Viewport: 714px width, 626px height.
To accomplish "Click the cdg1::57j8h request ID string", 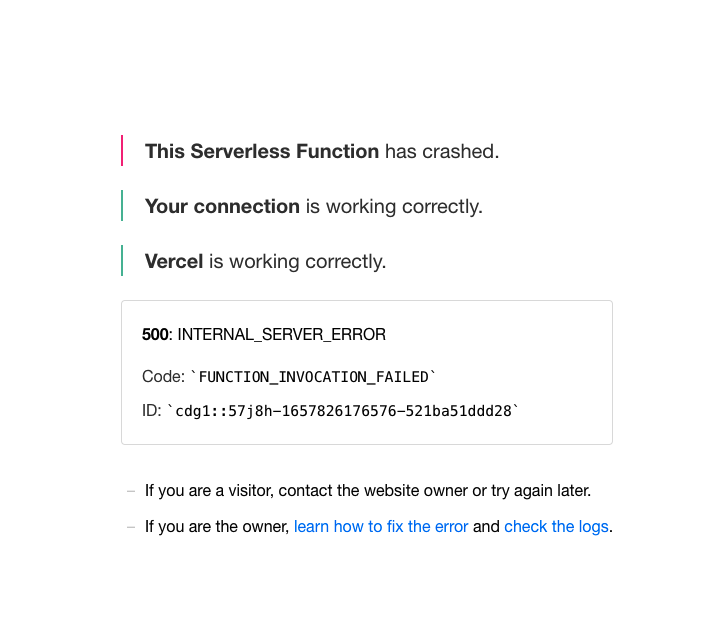I will 343,411.
